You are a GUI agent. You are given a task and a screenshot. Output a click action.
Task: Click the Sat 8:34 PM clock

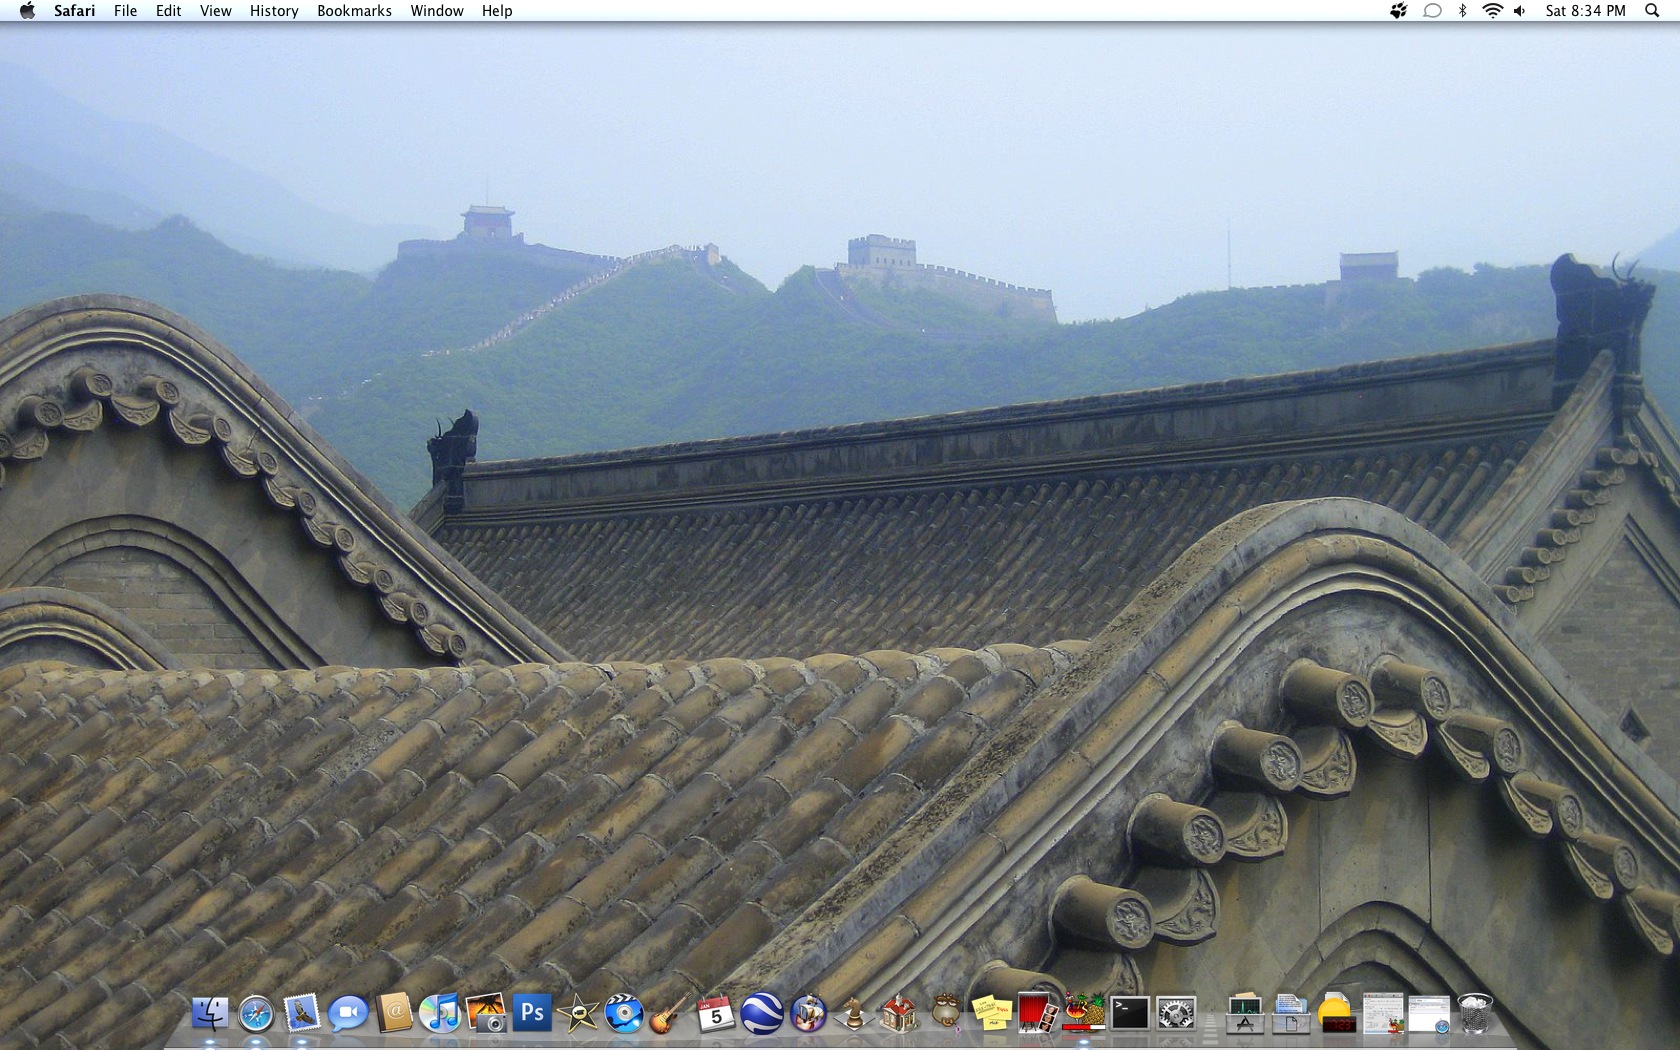[x=1585, y=11]
